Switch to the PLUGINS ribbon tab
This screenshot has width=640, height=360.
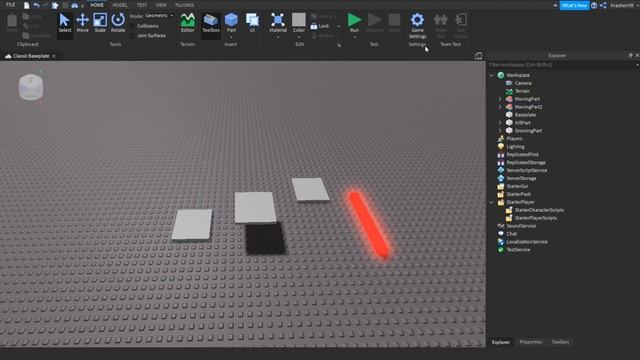click(x=184, y=5)
